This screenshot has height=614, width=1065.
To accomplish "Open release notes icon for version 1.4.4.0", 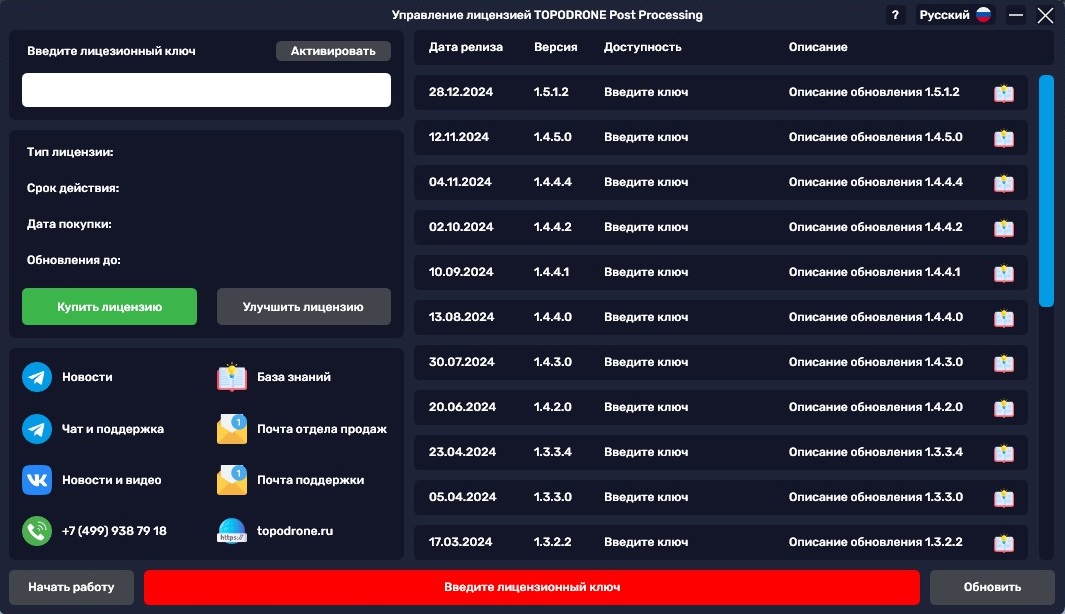I will (1004, 318).
